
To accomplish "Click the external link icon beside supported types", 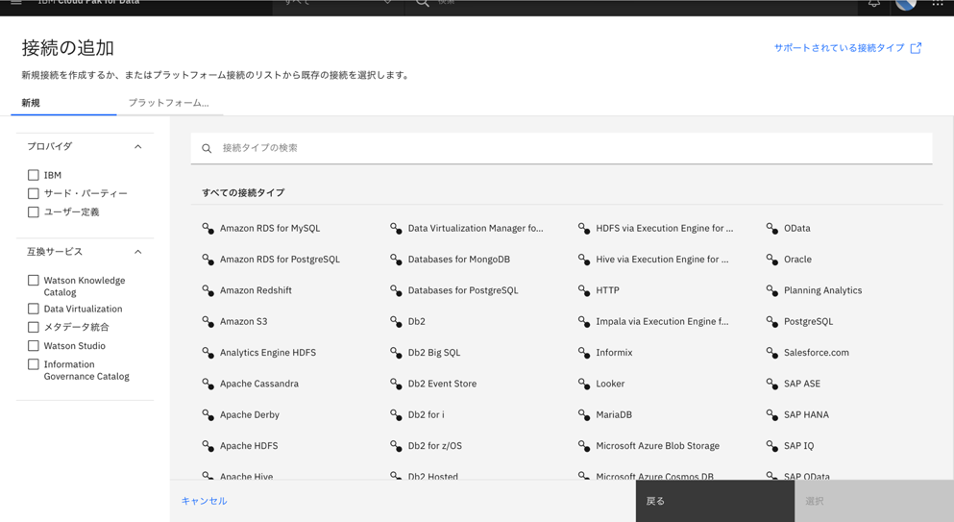I will point(916,48).
